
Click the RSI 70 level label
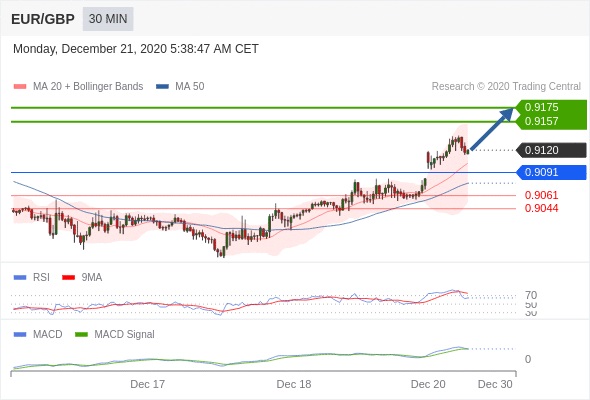(x=531, y=295)
